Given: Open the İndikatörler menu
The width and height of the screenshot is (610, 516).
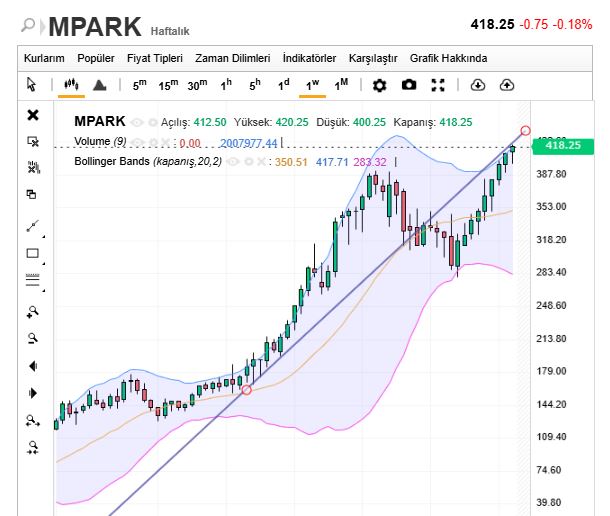Looking at the screenshot, I should tap(309, 58).
